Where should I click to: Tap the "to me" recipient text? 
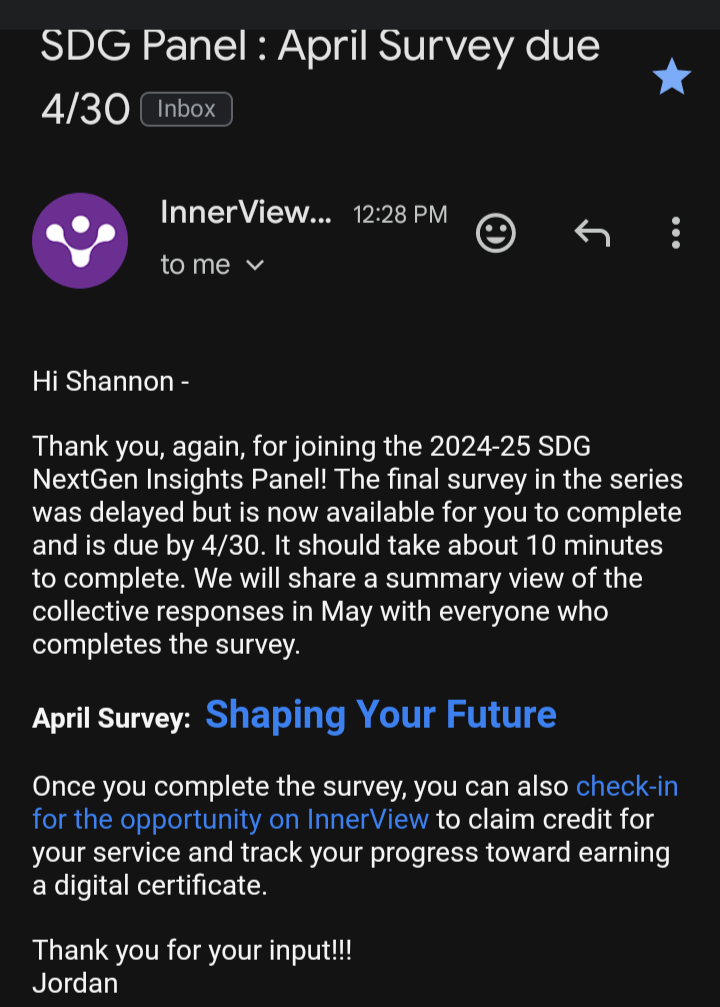195,265
